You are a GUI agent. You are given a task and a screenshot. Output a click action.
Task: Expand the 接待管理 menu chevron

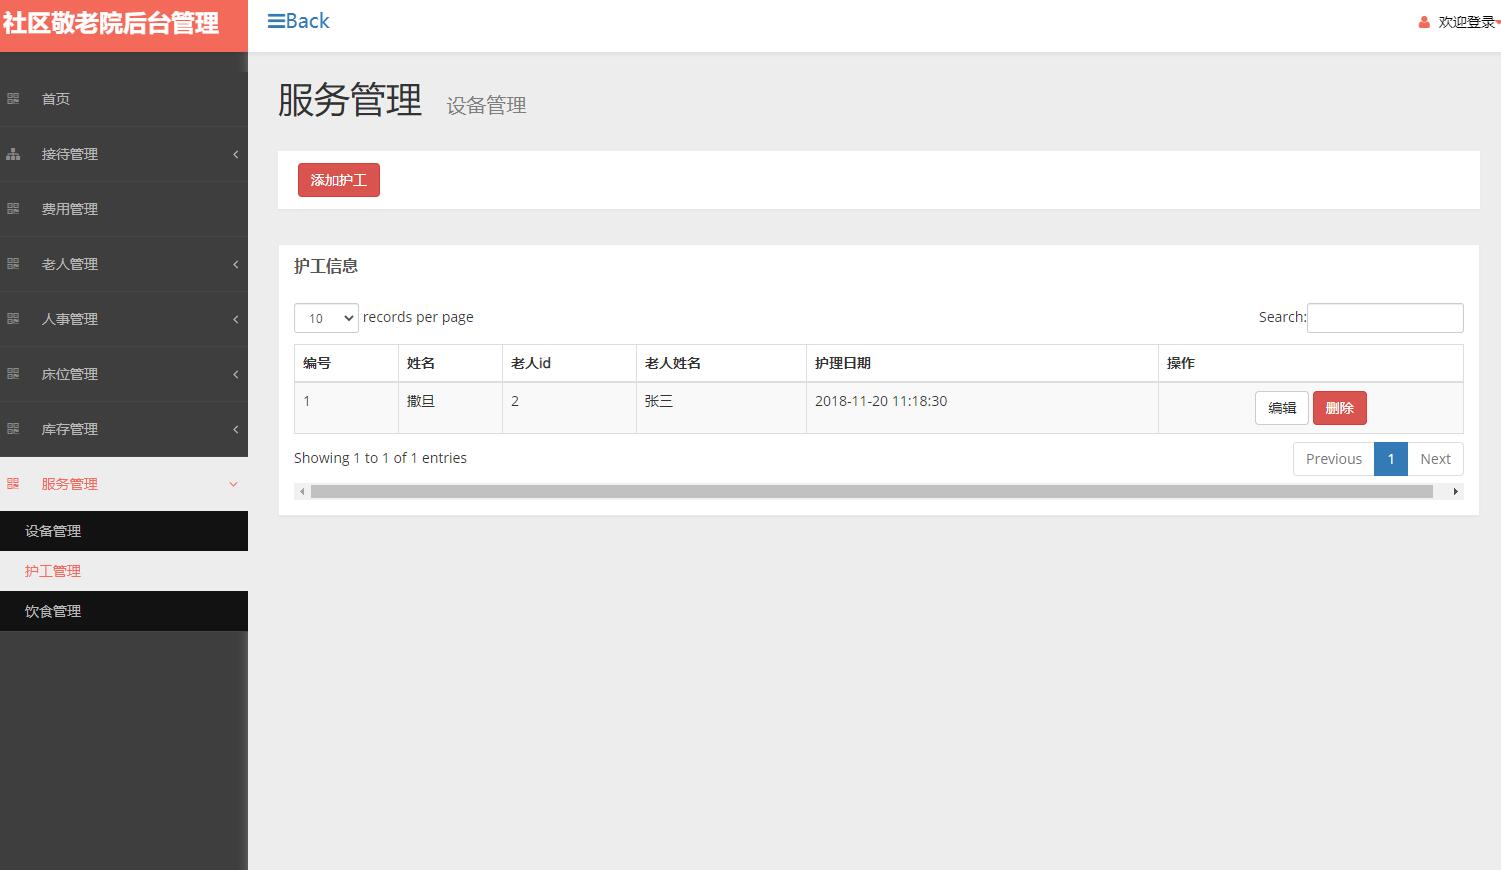(234, 153)
